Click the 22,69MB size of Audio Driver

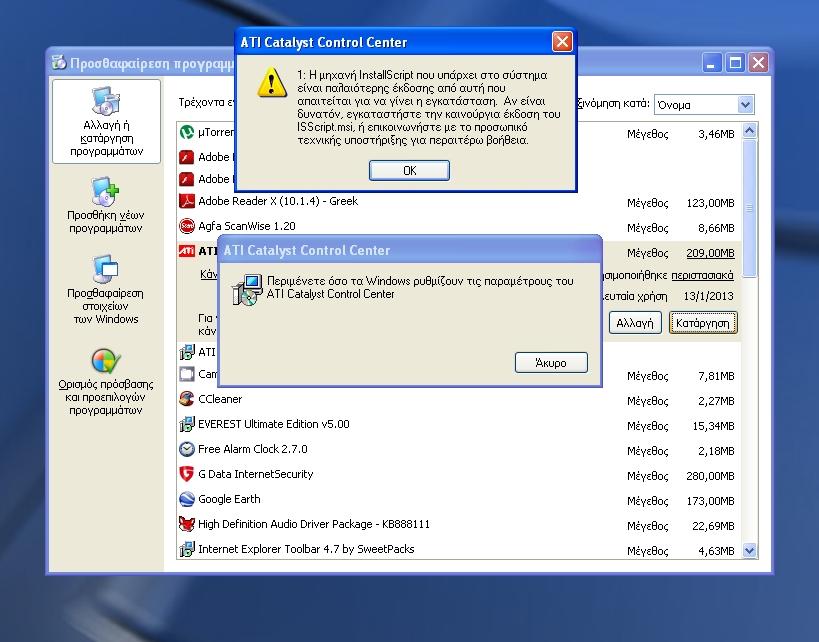pos(713,526)
